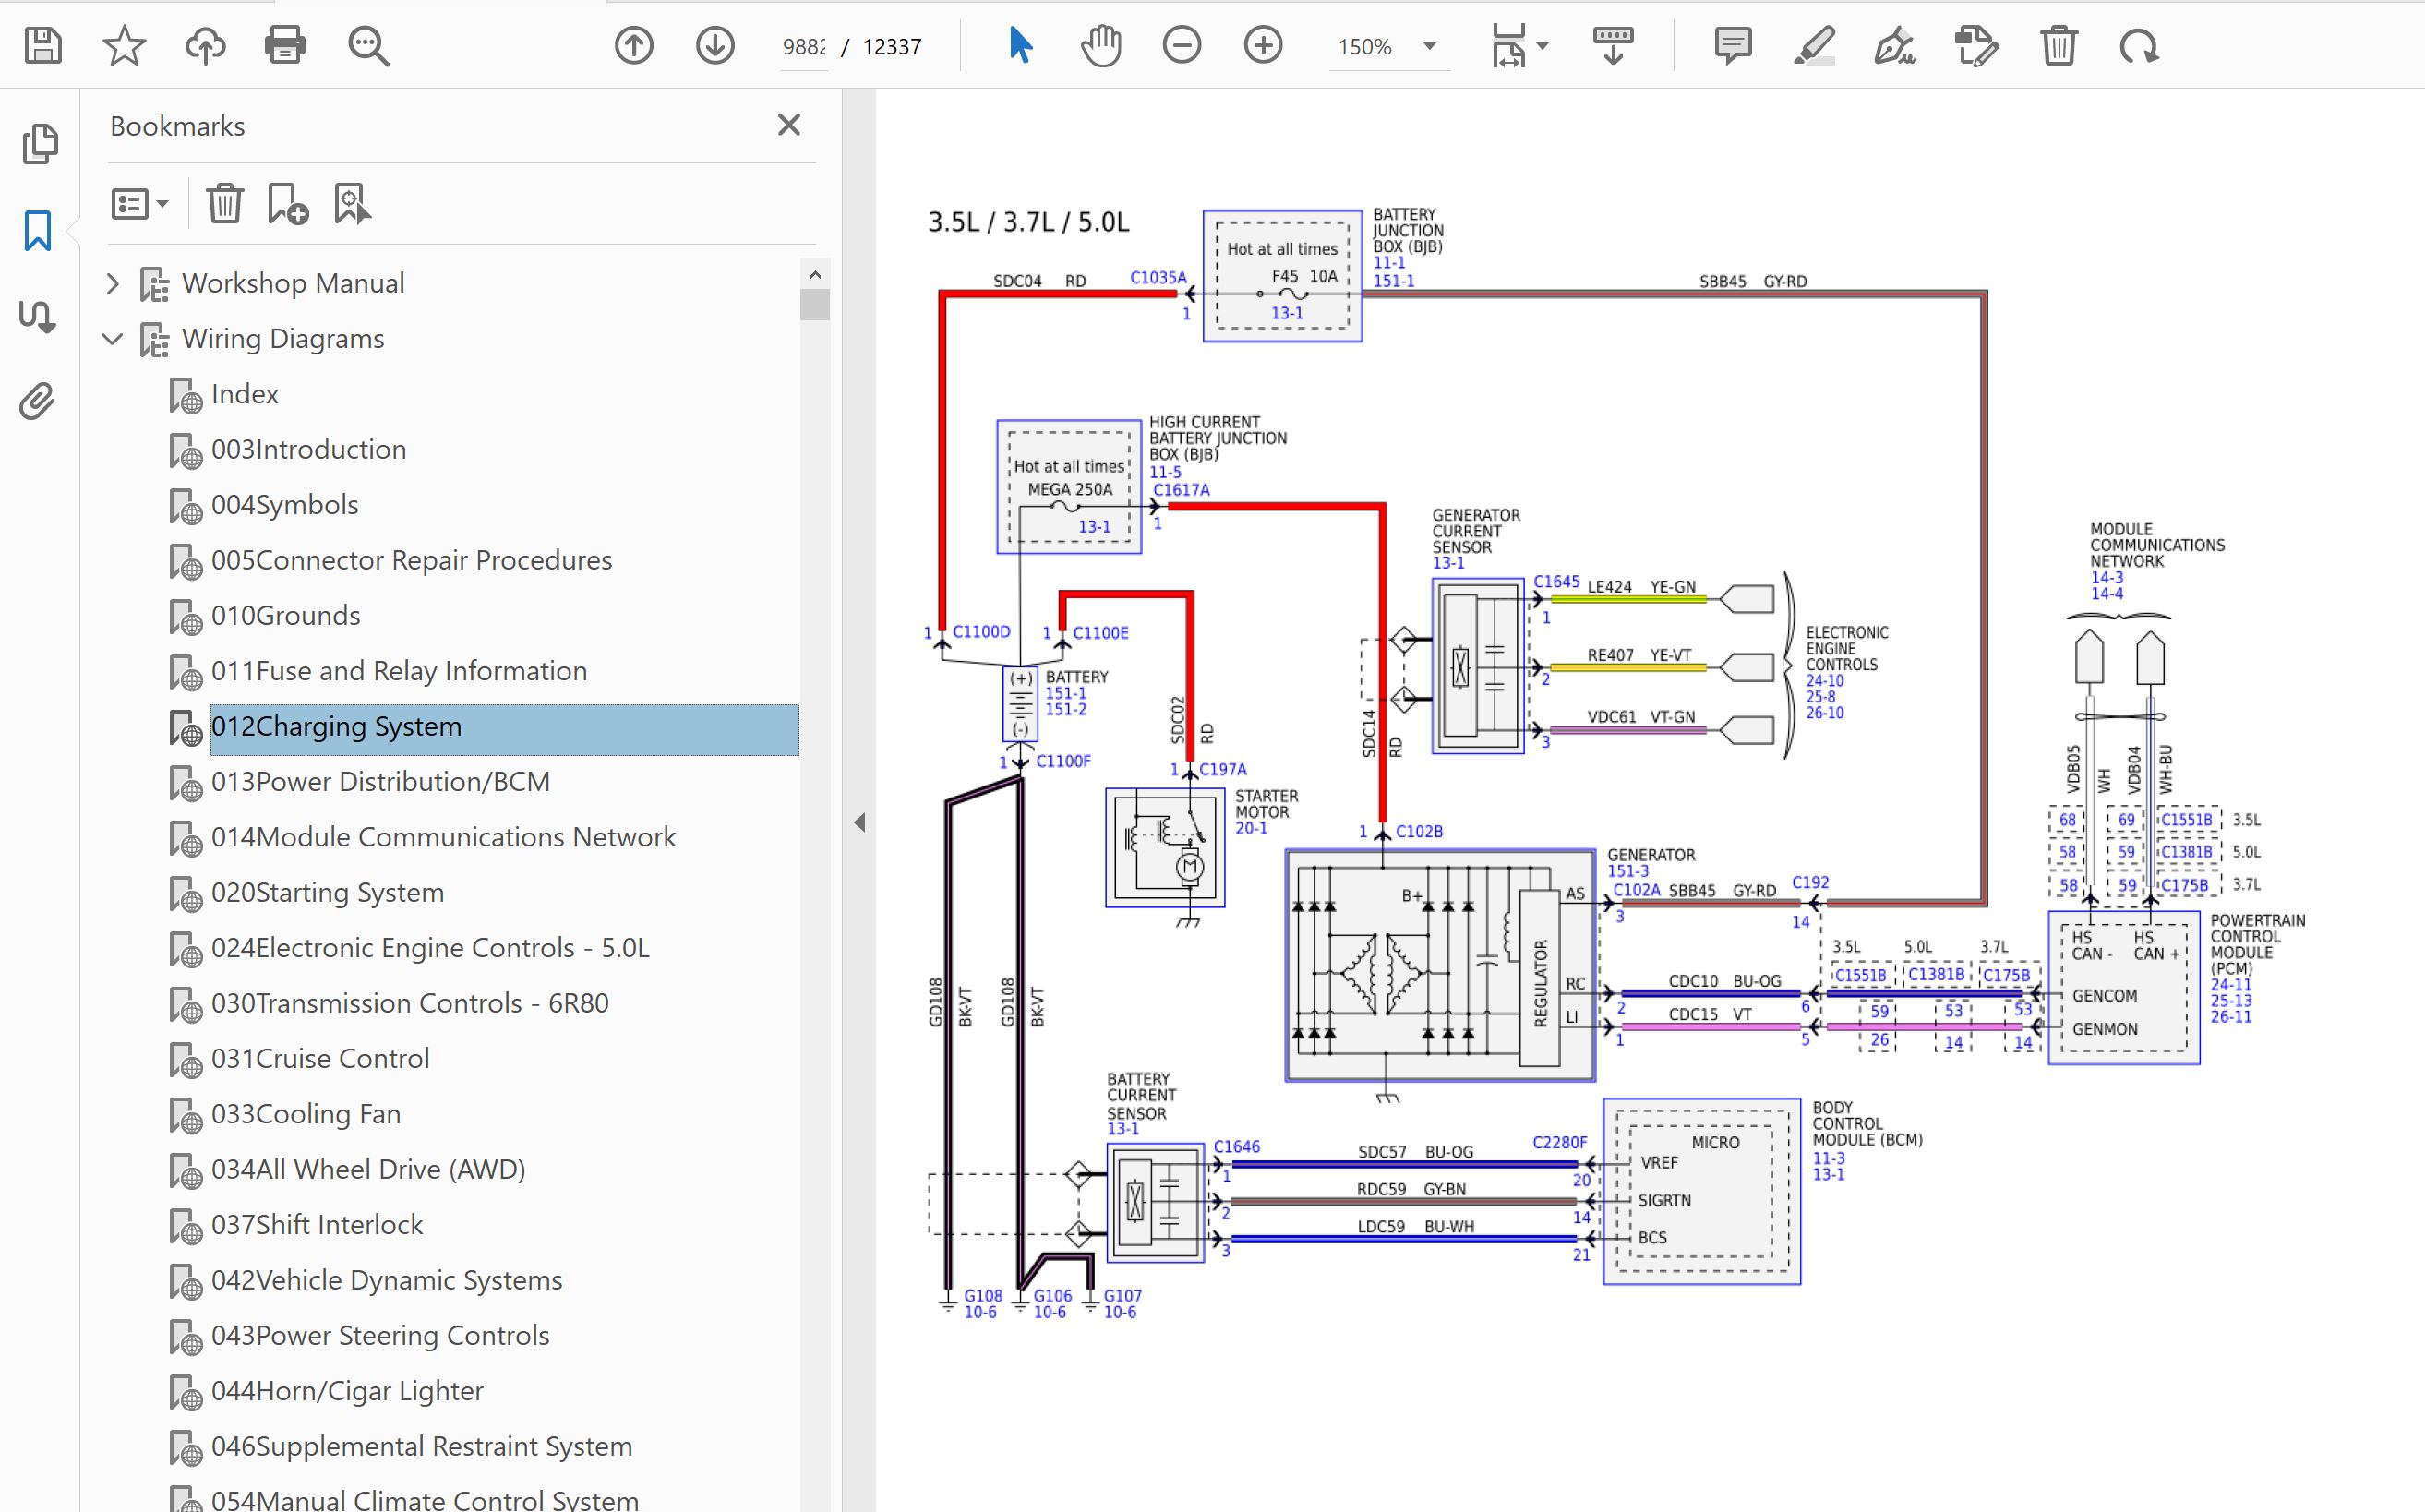Screen dimensions: 2425x1512
Task: Click the Save file icon
Action: (43, 46)
